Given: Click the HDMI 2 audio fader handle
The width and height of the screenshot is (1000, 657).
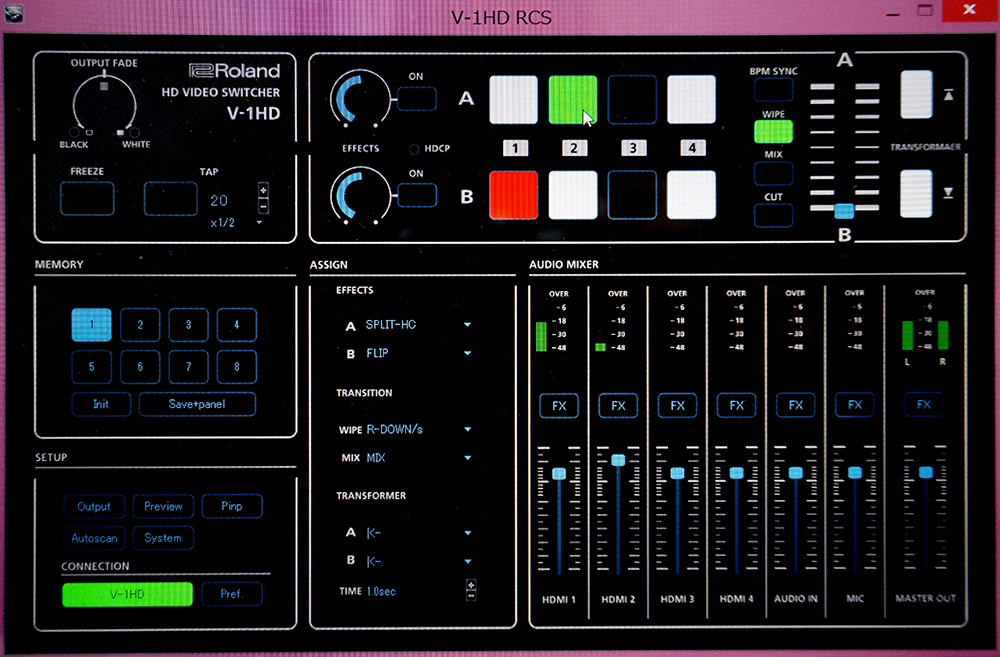Looking at the screenshot, I should tap(618, 460).
